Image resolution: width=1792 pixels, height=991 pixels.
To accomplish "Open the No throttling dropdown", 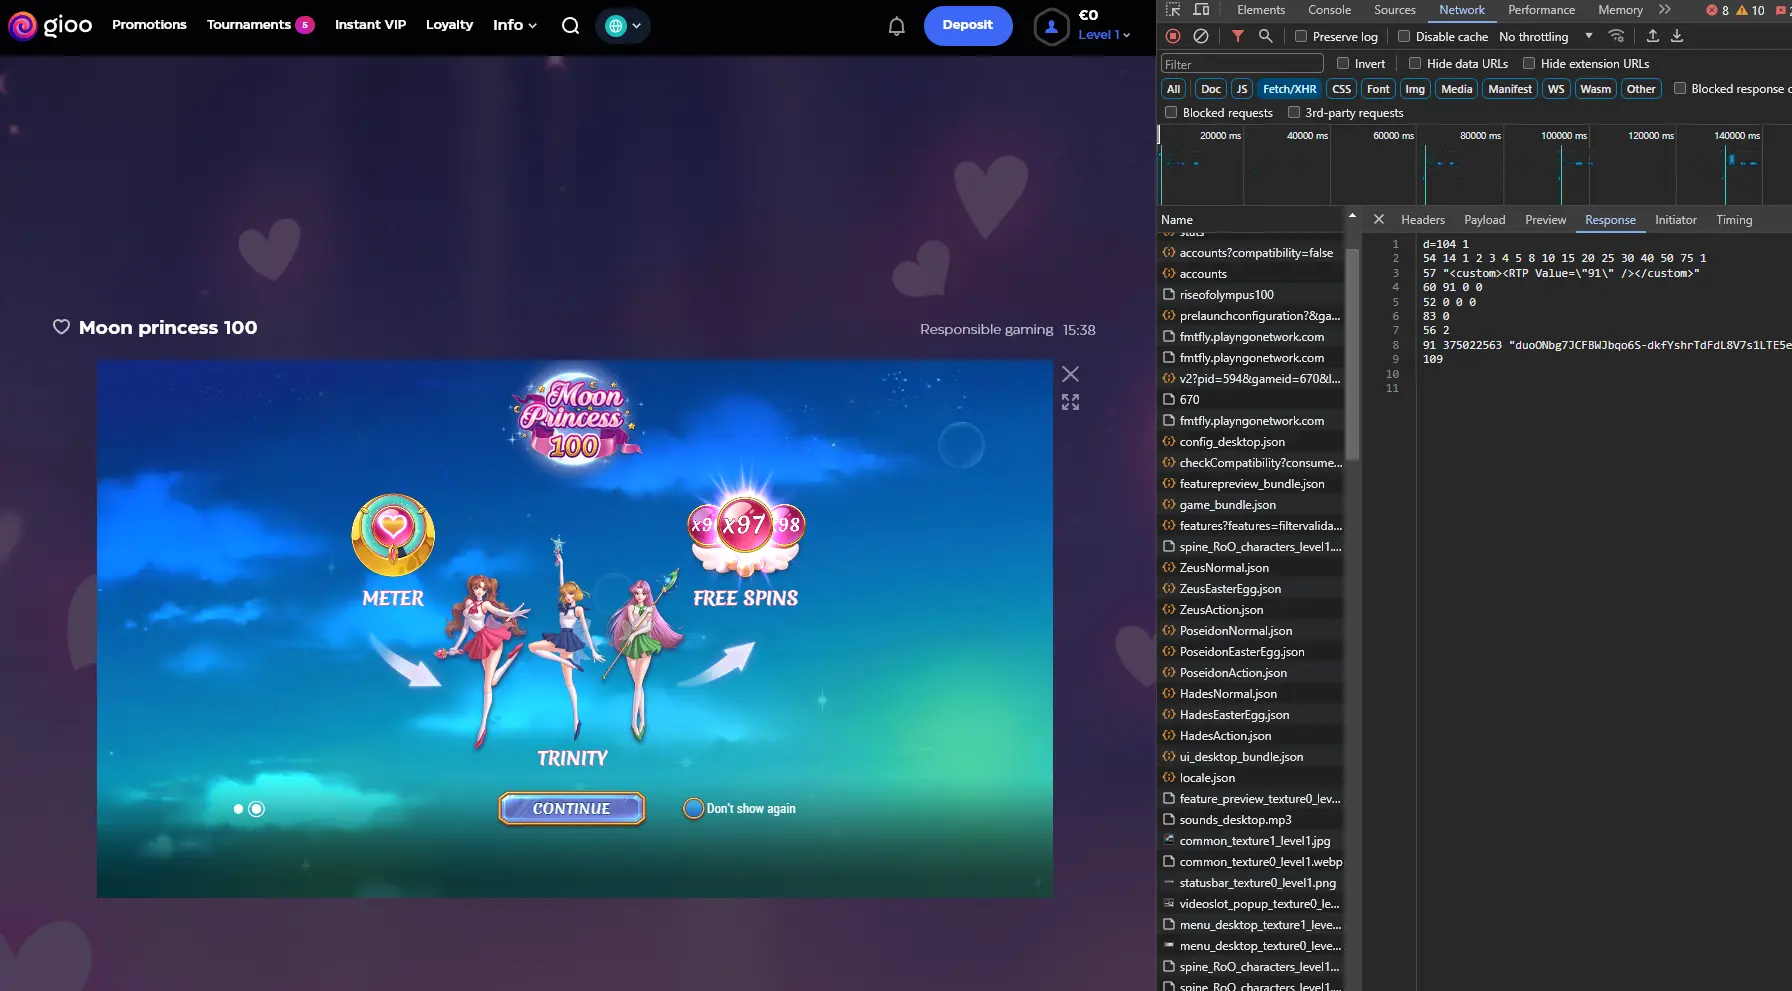I will 1545,36.
